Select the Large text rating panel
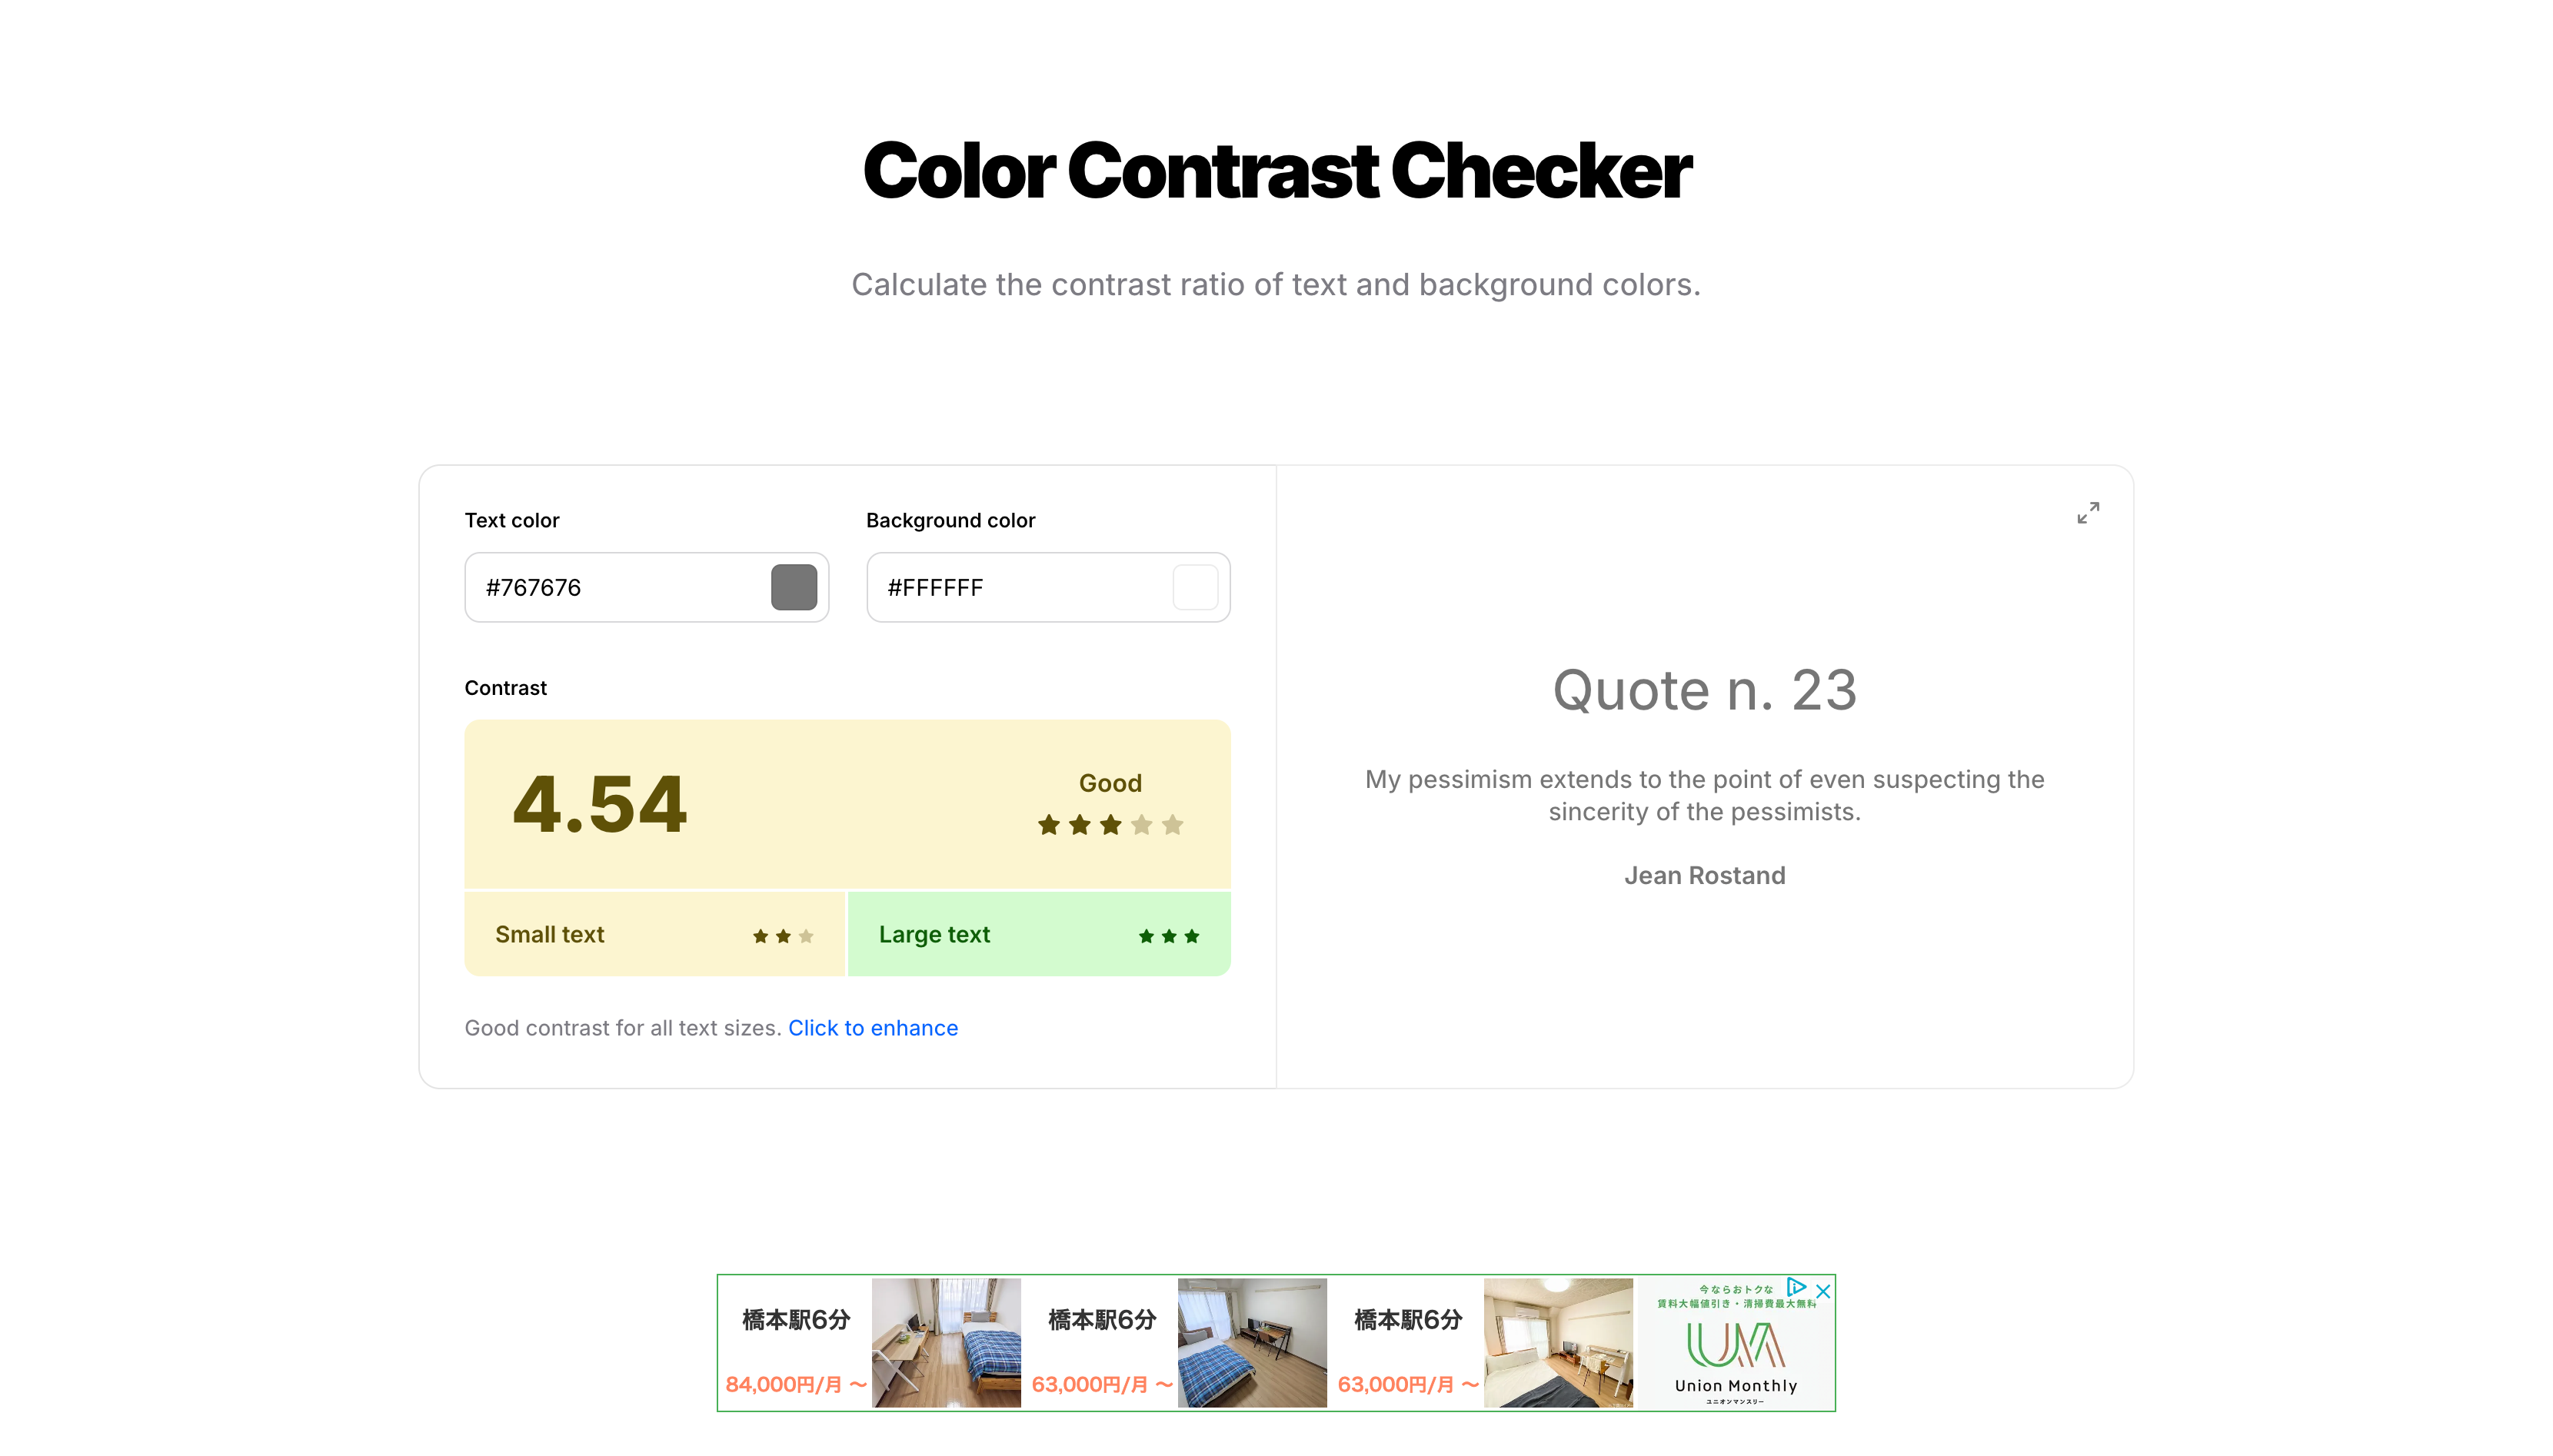This screenshot has width=2553, height=1456. point(1038,934)
